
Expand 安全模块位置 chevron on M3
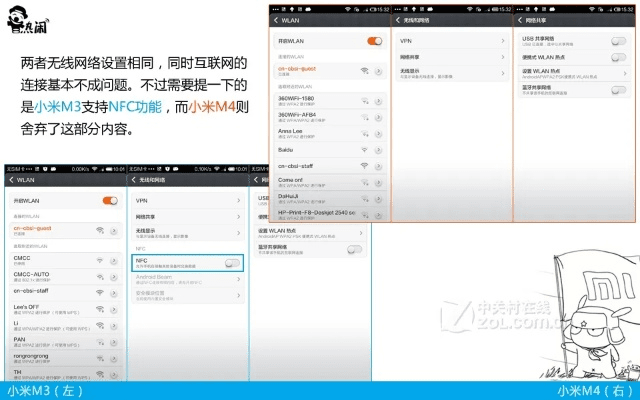(238, 296)
